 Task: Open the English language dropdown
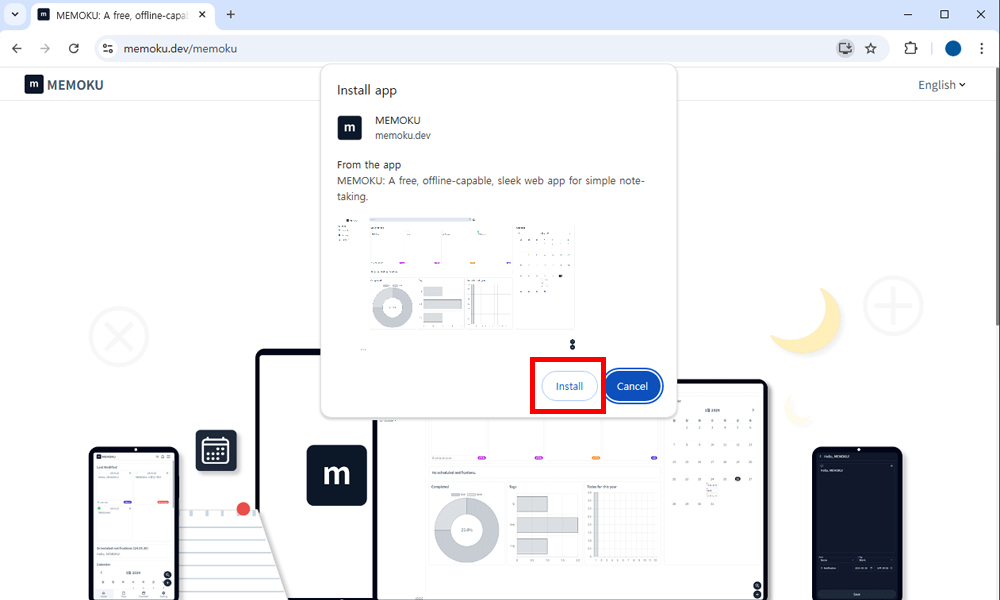941,85
